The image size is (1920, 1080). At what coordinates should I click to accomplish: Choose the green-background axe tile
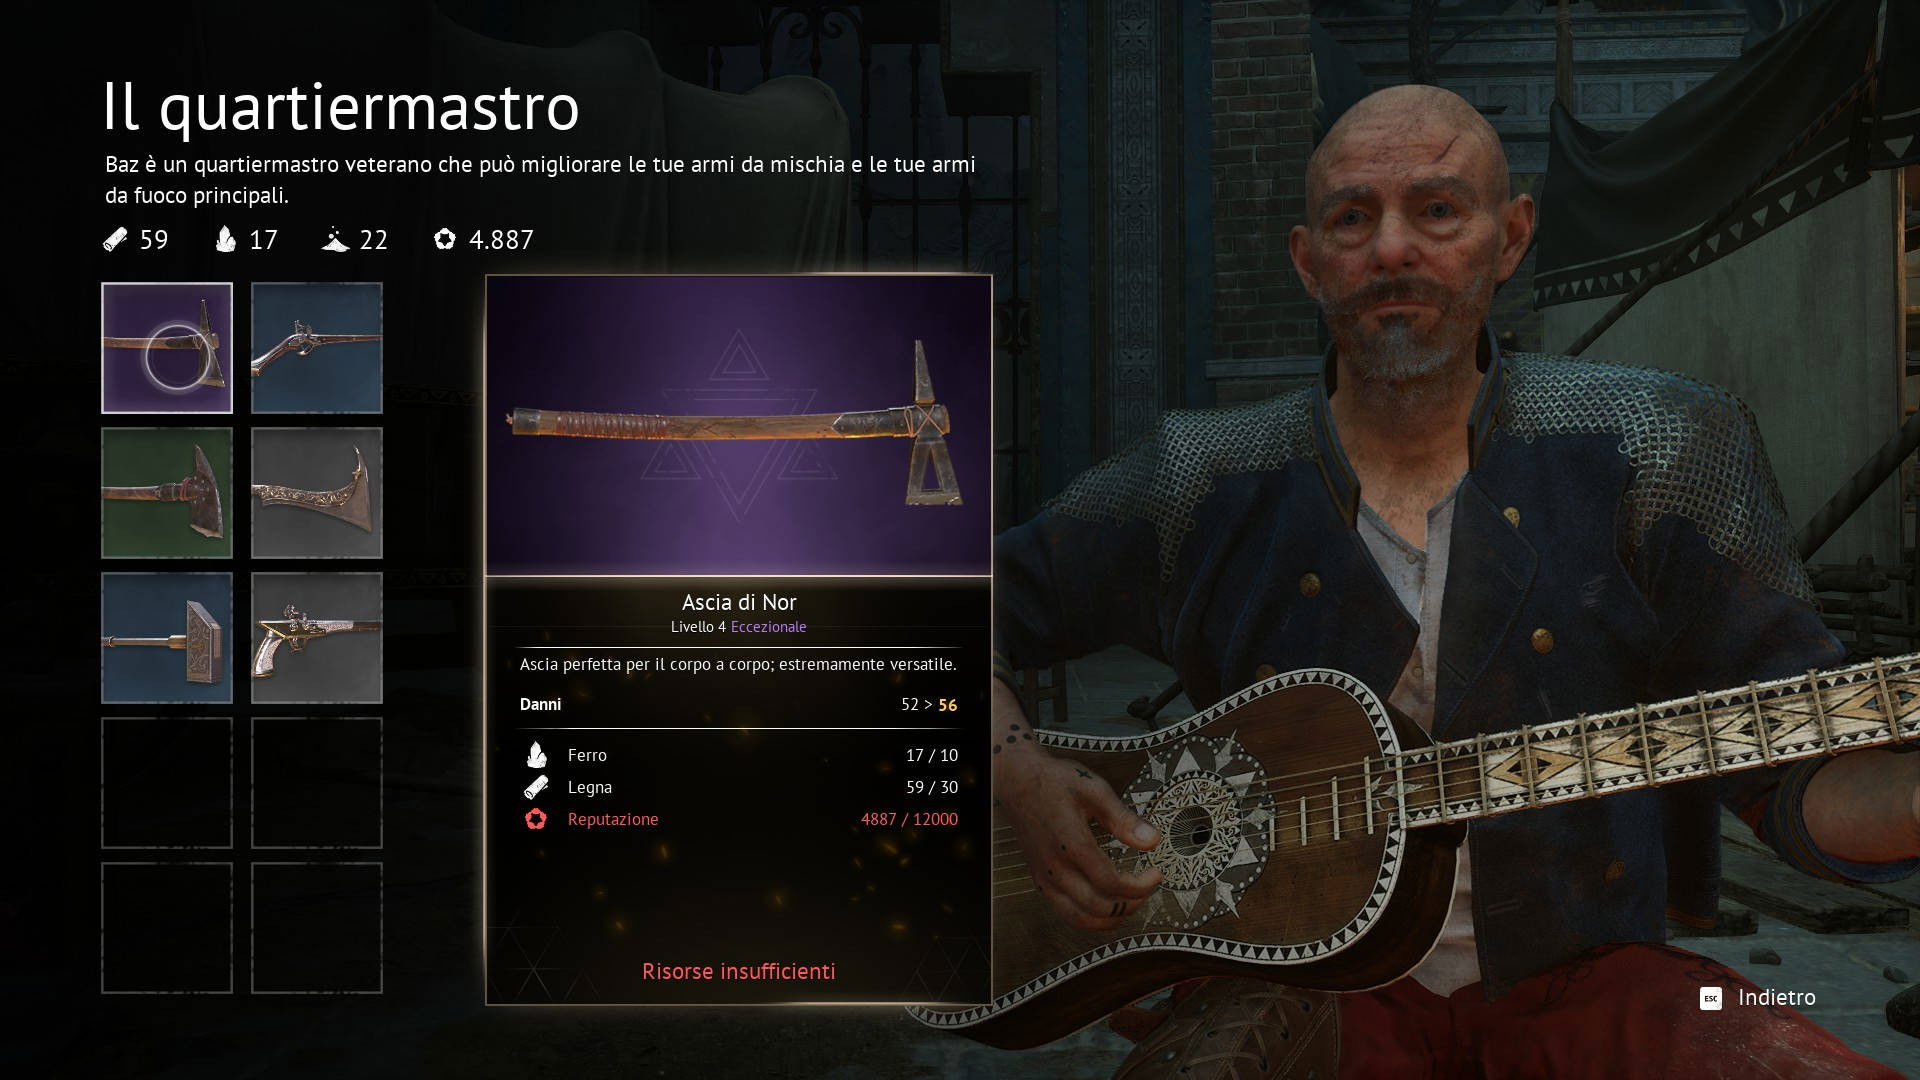(x=167, y=493)
